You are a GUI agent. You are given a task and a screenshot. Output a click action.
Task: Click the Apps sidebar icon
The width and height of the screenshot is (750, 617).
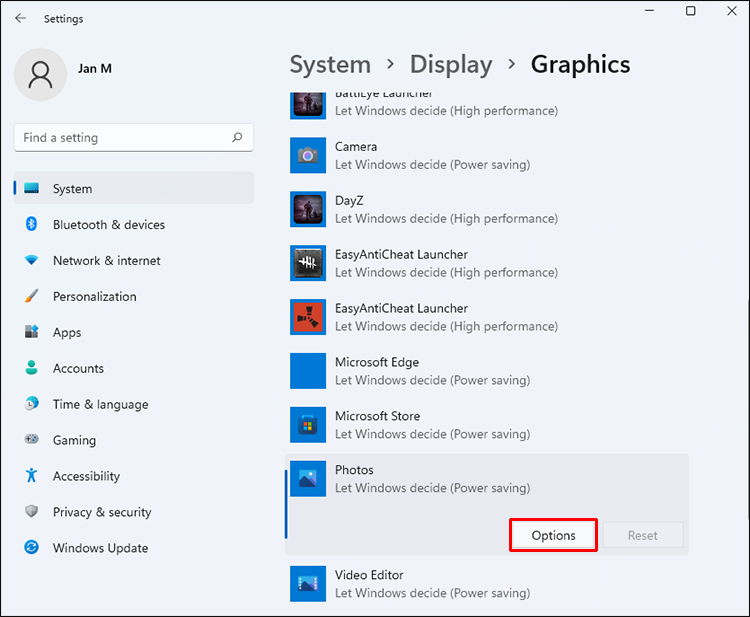[x=32, y=331]
